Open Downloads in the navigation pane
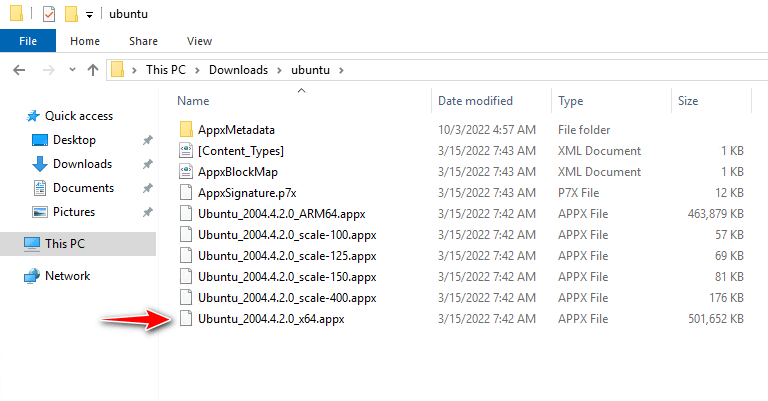Viewport: 768px width, 401px height. [x=82, y=164]
